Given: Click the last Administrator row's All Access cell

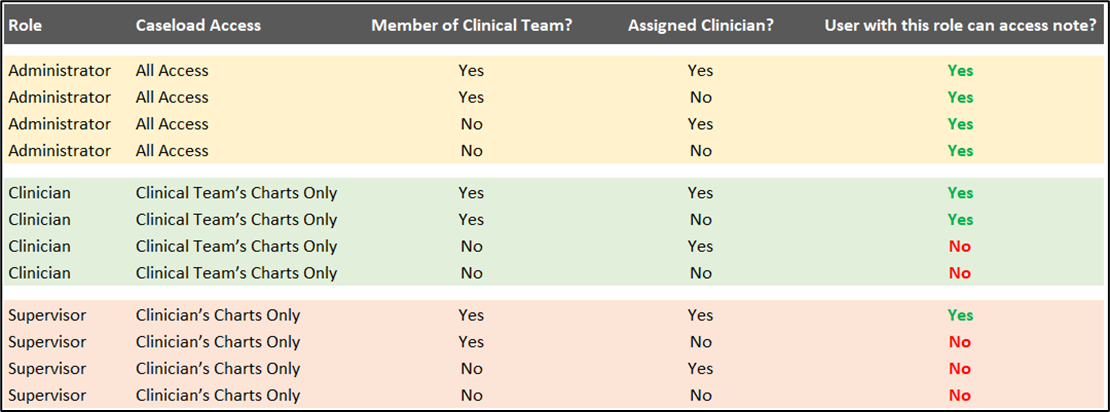Looking at the screenshot, I should (x=172, y=151).
